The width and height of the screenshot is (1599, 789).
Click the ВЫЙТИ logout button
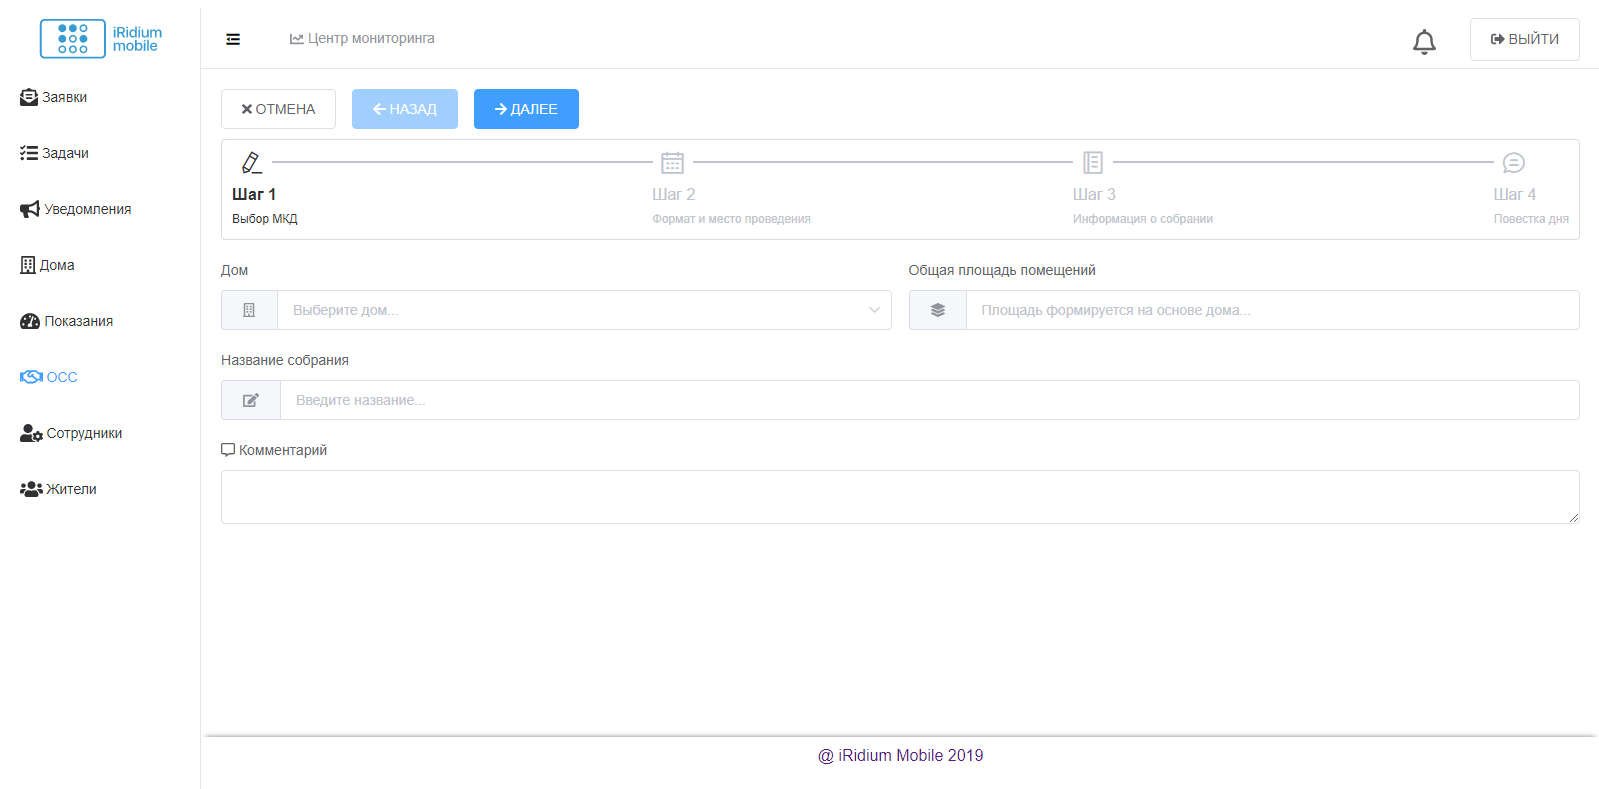pos(1524,39)
